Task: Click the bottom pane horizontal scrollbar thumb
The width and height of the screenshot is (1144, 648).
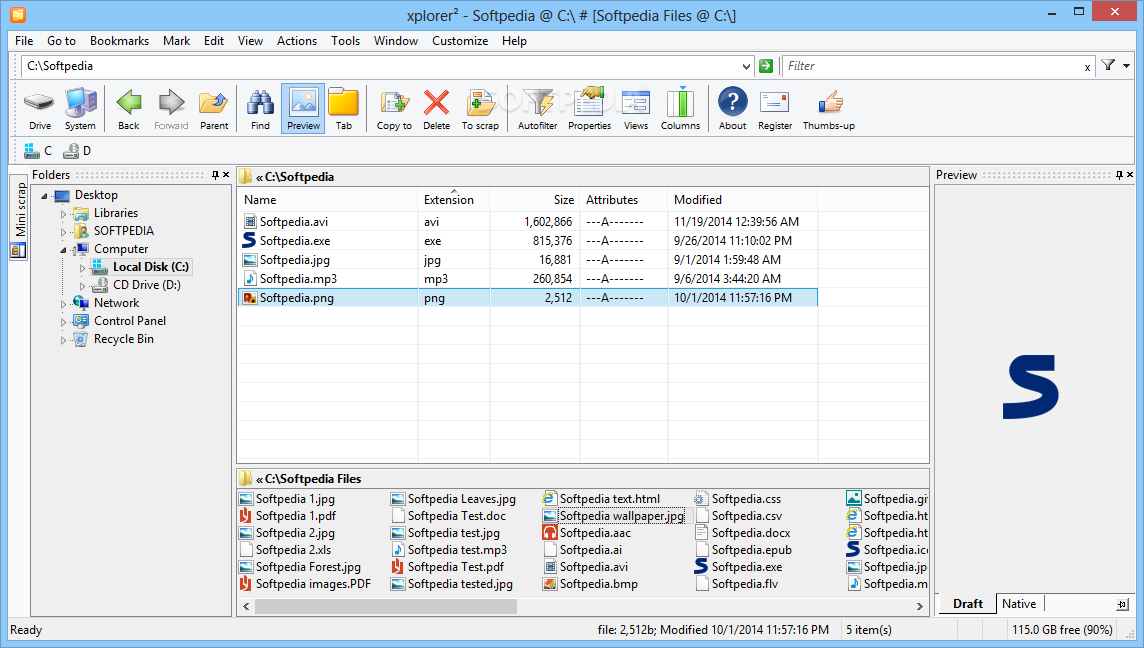Action: [385, 606]
